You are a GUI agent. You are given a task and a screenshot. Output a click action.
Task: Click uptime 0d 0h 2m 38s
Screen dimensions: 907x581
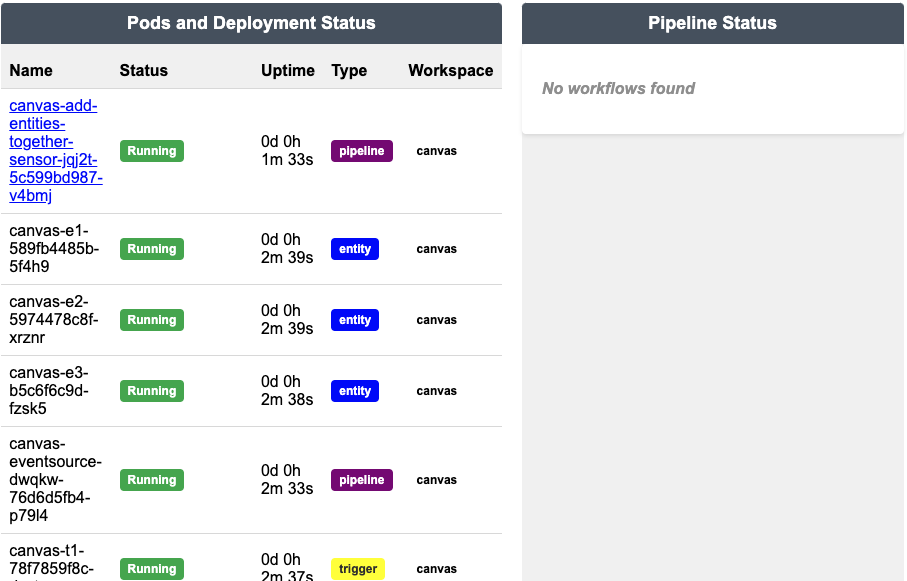point(287,391)
